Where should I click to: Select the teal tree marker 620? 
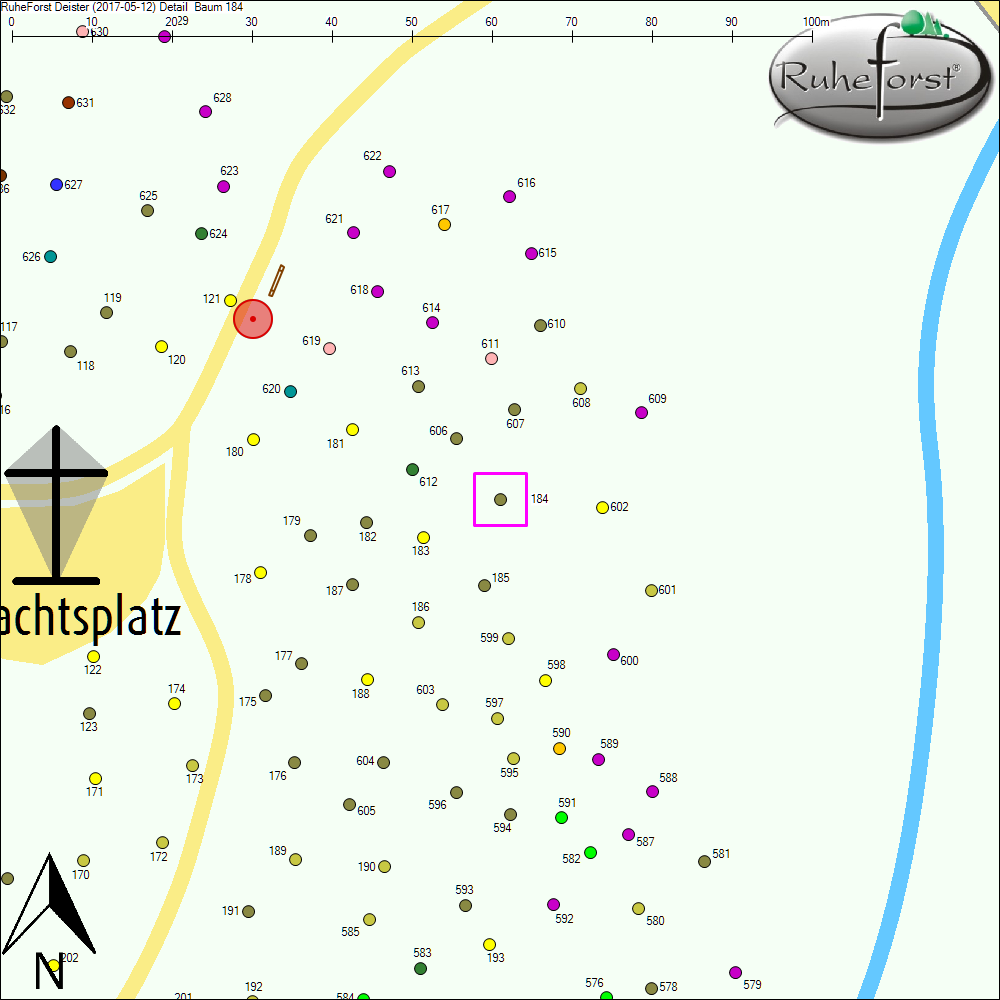point(290,392)
